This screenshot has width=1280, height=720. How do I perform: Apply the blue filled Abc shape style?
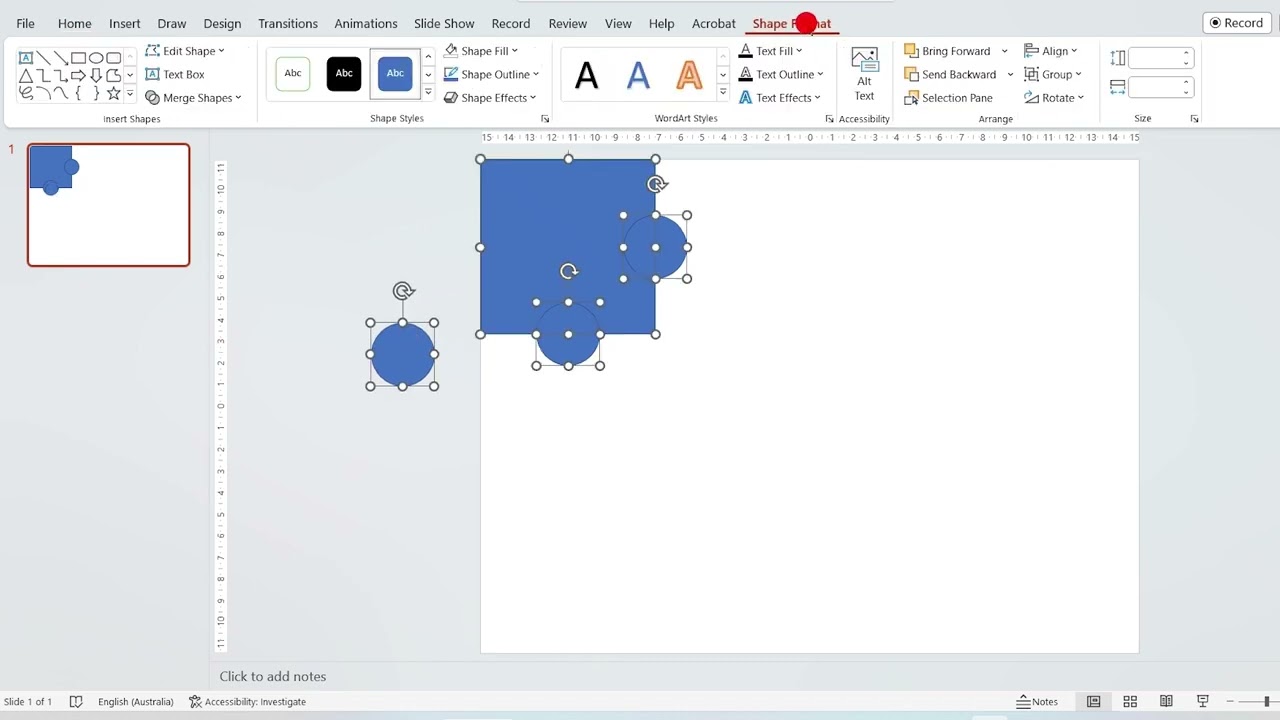click(395, 73)
